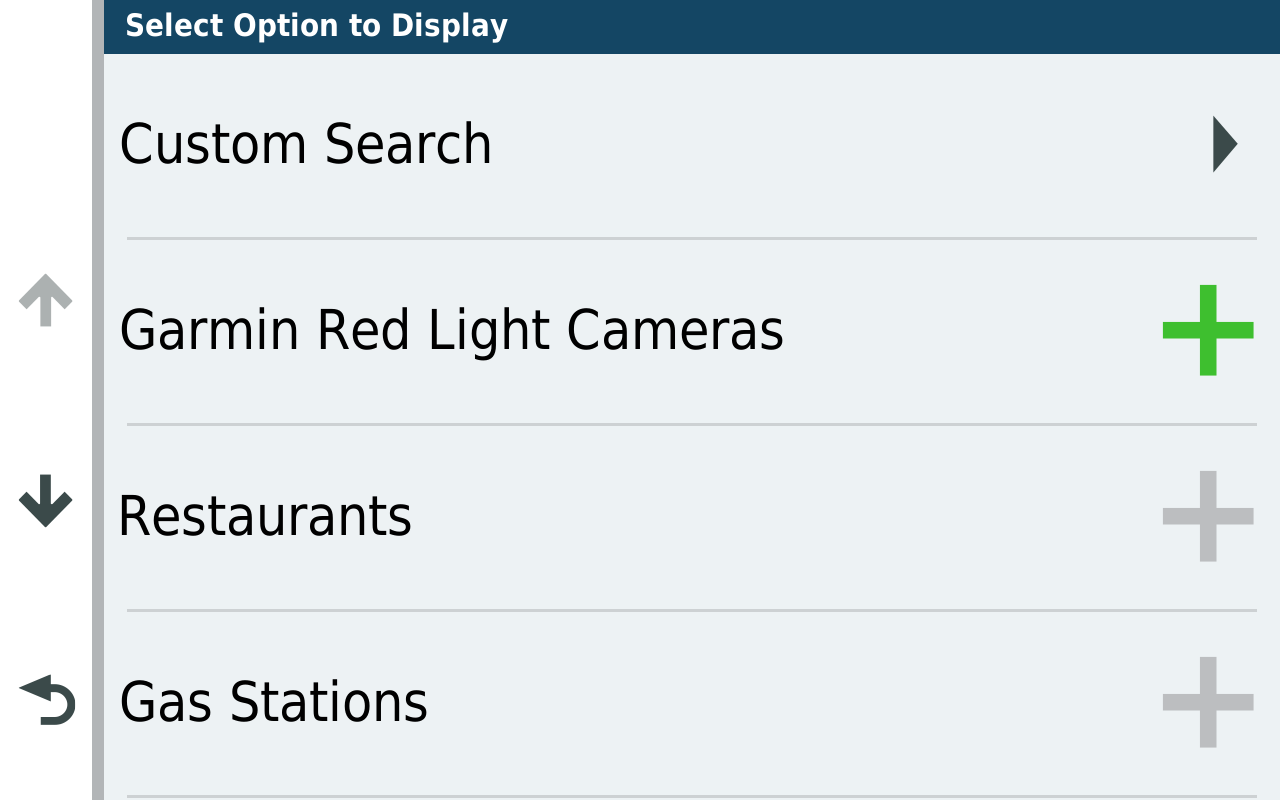The width and height of the screenshot is (1280, 800).
Task: Enable Gas Stations with its gray plus icon
Action: pyautogui.click(x=1208, y=702)
